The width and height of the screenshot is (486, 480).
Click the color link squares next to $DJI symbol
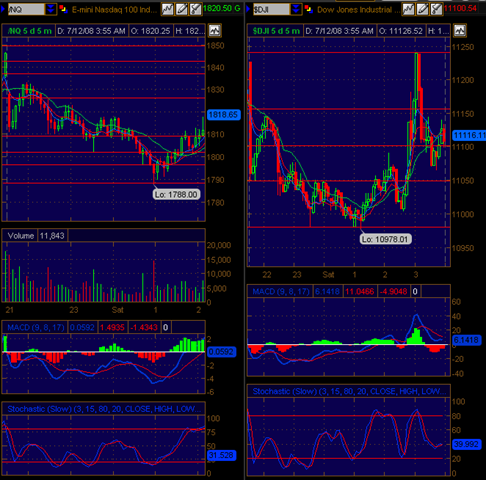pyautogui.click(x=309, y=9)
